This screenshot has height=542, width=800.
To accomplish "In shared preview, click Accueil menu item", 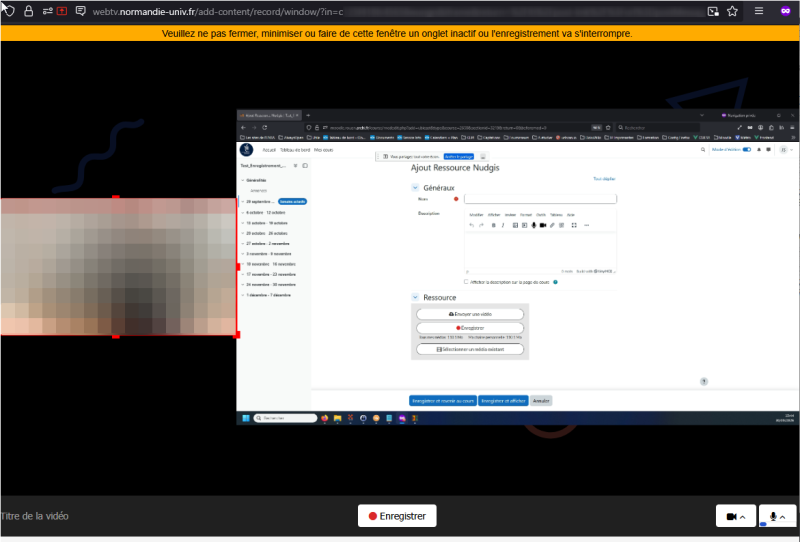I will pos(269,150).
